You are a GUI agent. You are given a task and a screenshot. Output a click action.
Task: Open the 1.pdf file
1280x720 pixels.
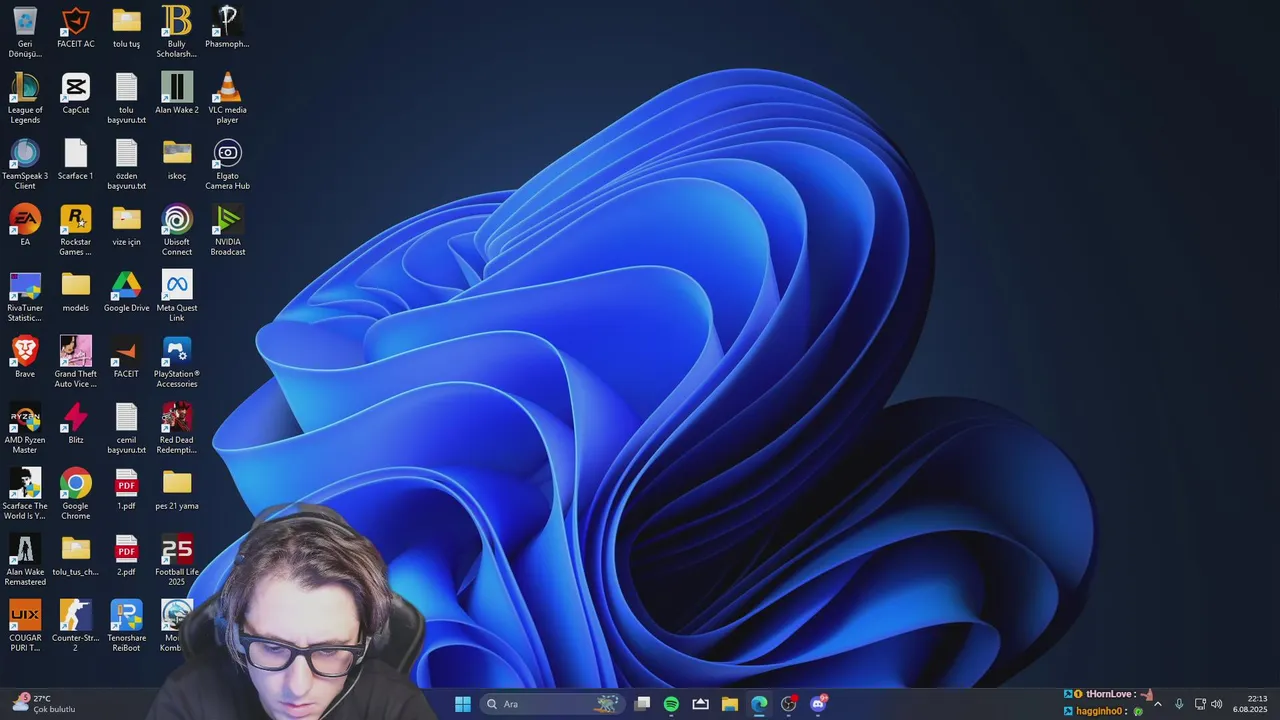click(126, 490)
